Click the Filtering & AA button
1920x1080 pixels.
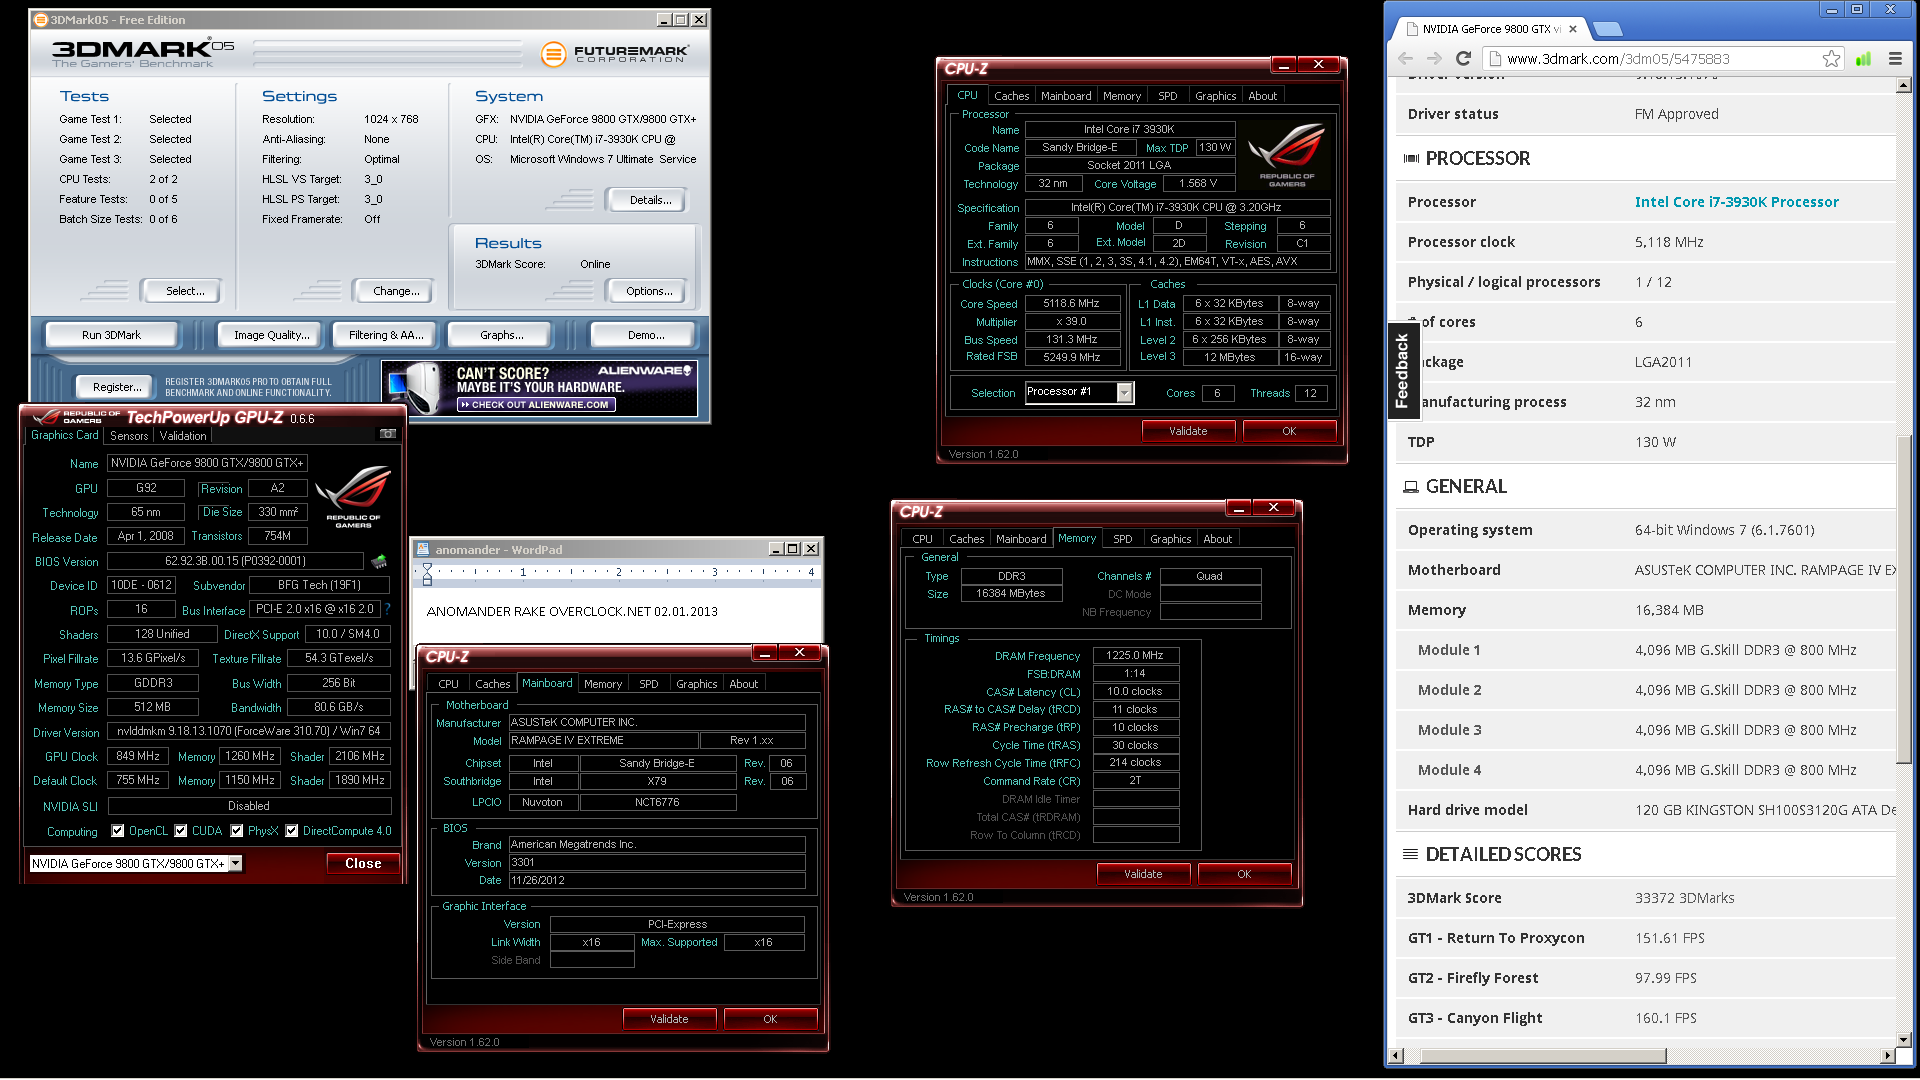coord(385,335)
